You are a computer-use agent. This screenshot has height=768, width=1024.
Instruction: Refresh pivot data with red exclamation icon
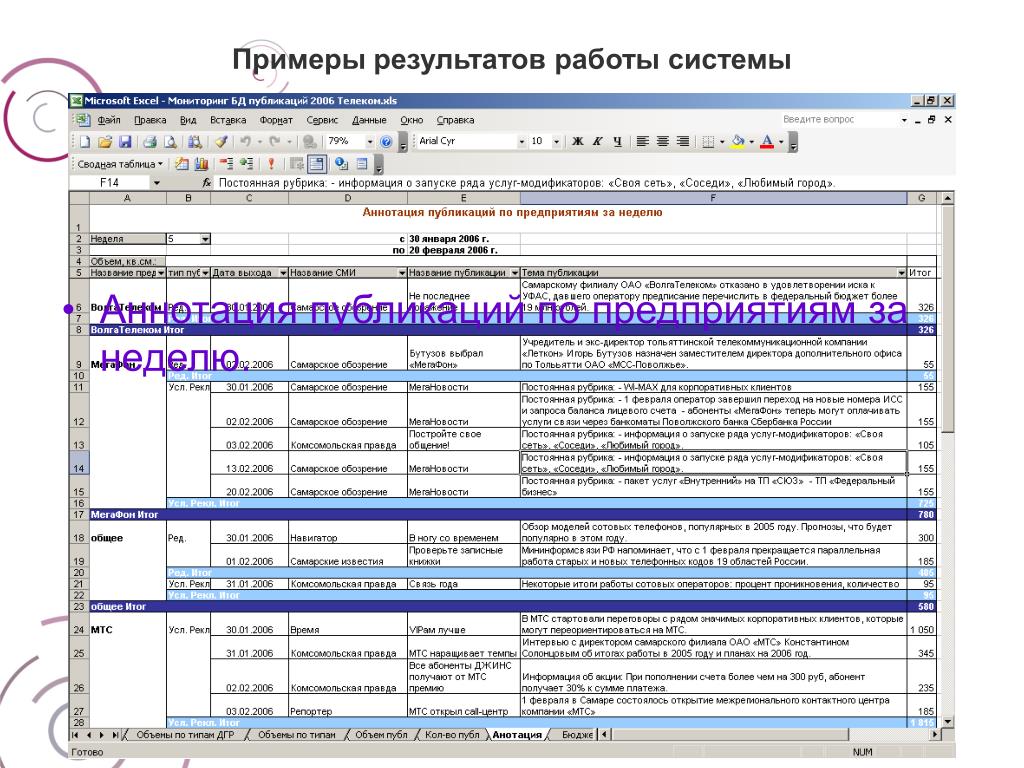pyautogui.click(x=271, y=164)
